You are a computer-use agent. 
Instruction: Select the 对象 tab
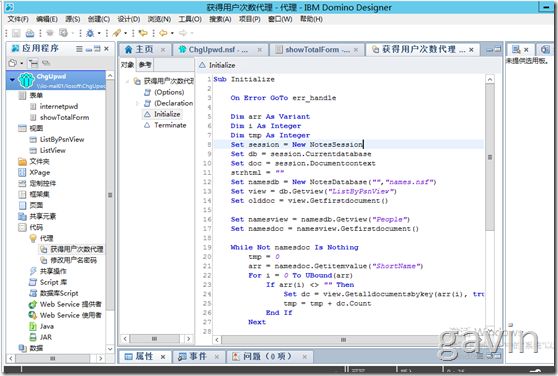click(x=127, y=64)
